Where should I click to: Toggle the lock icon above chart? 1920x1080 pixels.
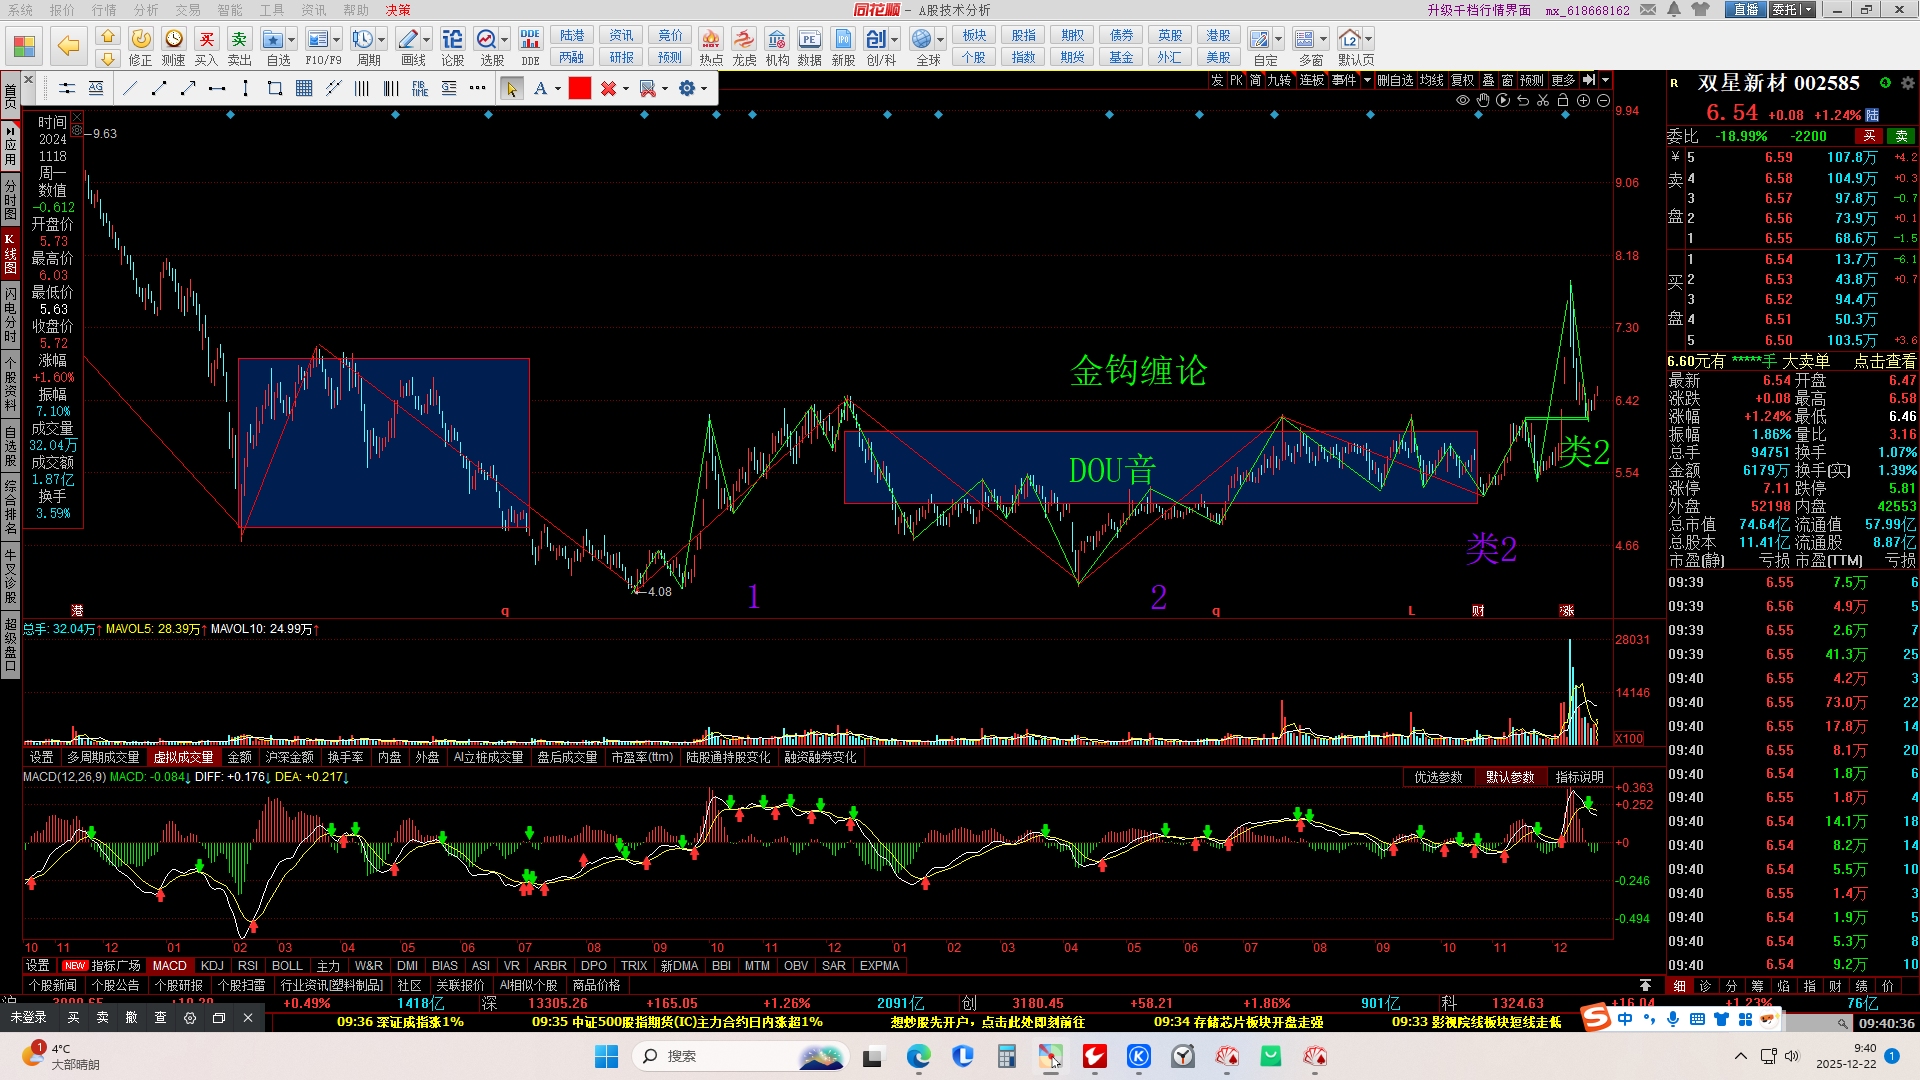pos(1563,101)
